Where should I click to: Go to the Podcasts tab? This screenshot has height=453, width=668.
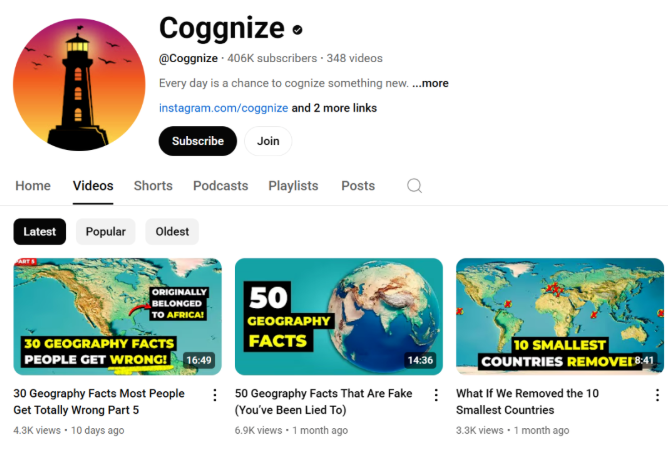(220, 186)
